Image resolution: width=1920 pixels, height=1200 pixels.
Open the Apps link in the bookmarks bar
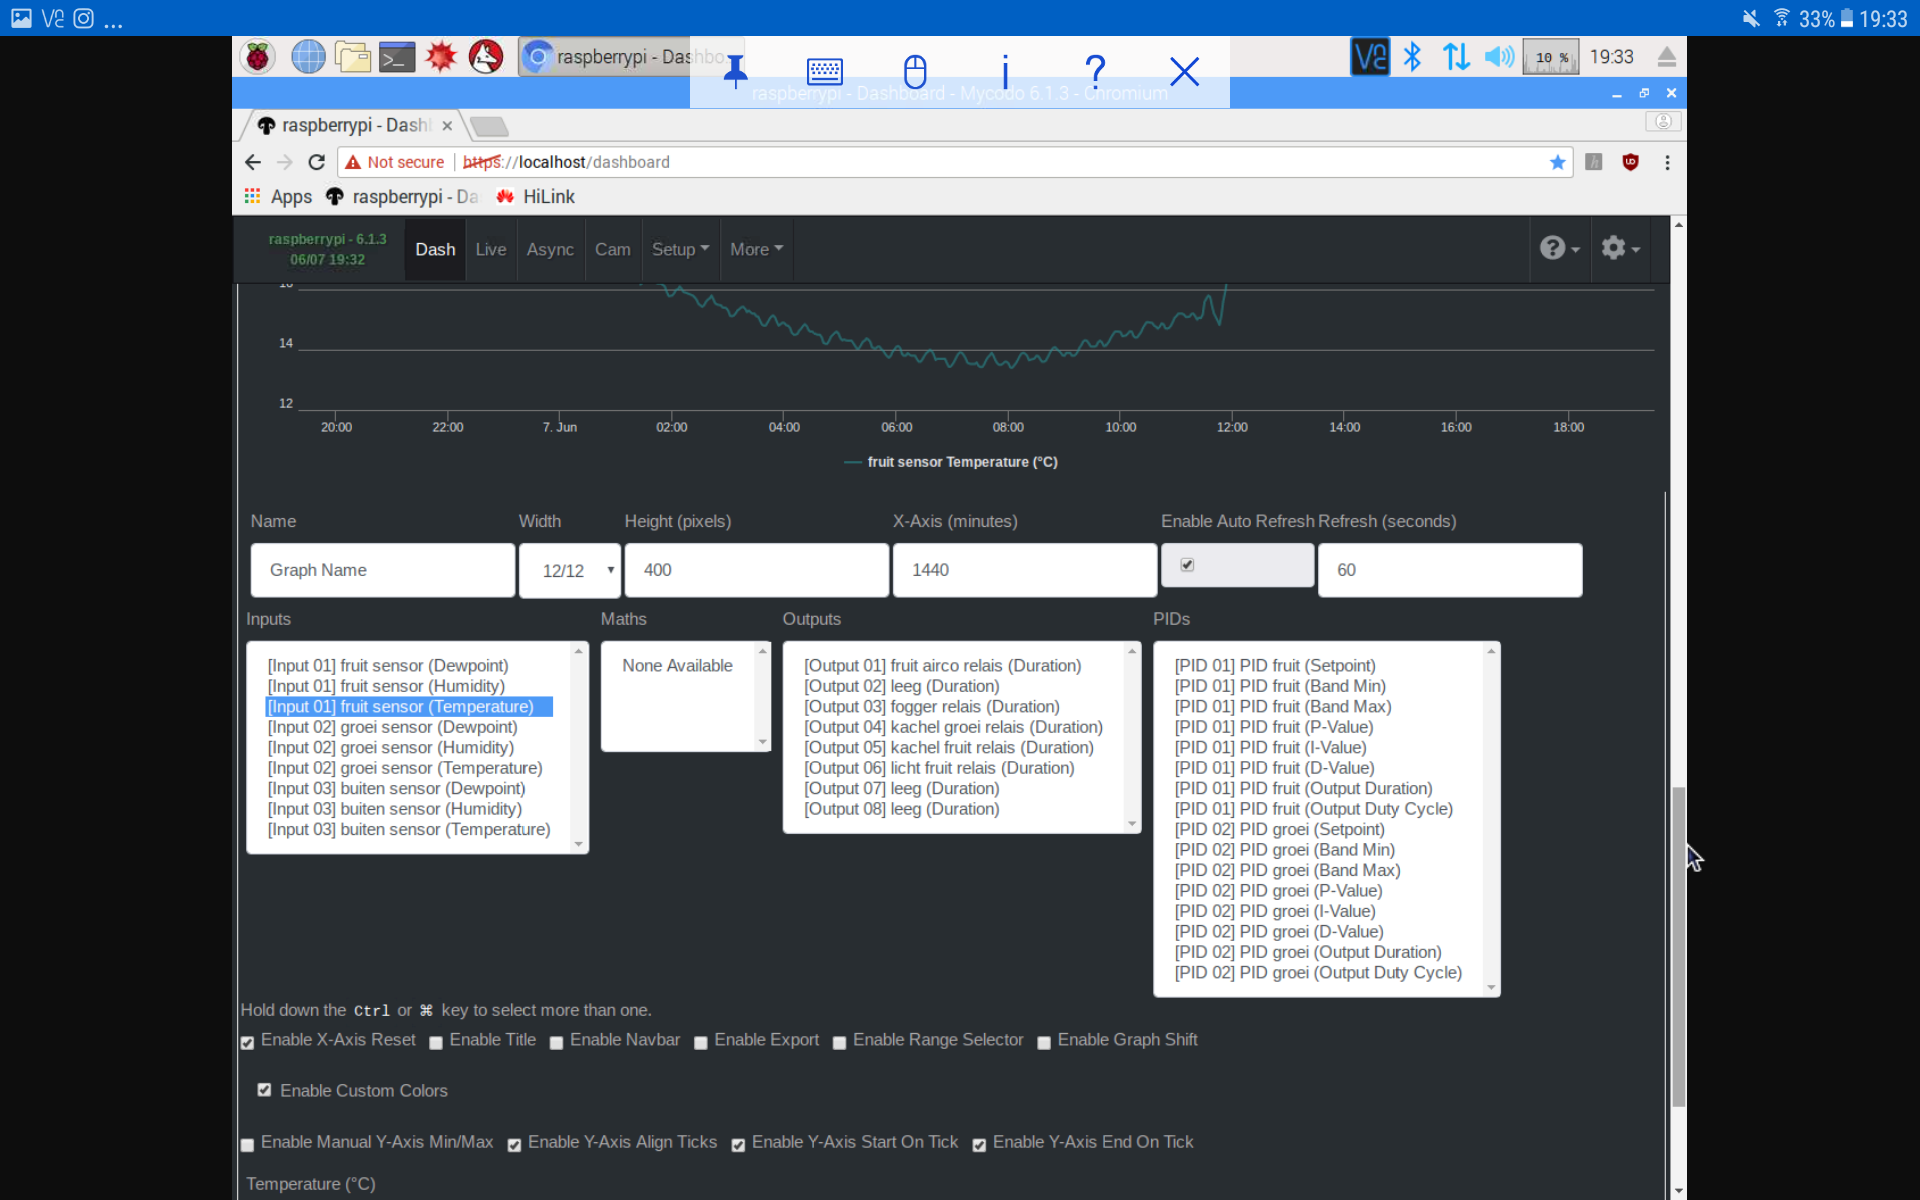click(291, 196)
